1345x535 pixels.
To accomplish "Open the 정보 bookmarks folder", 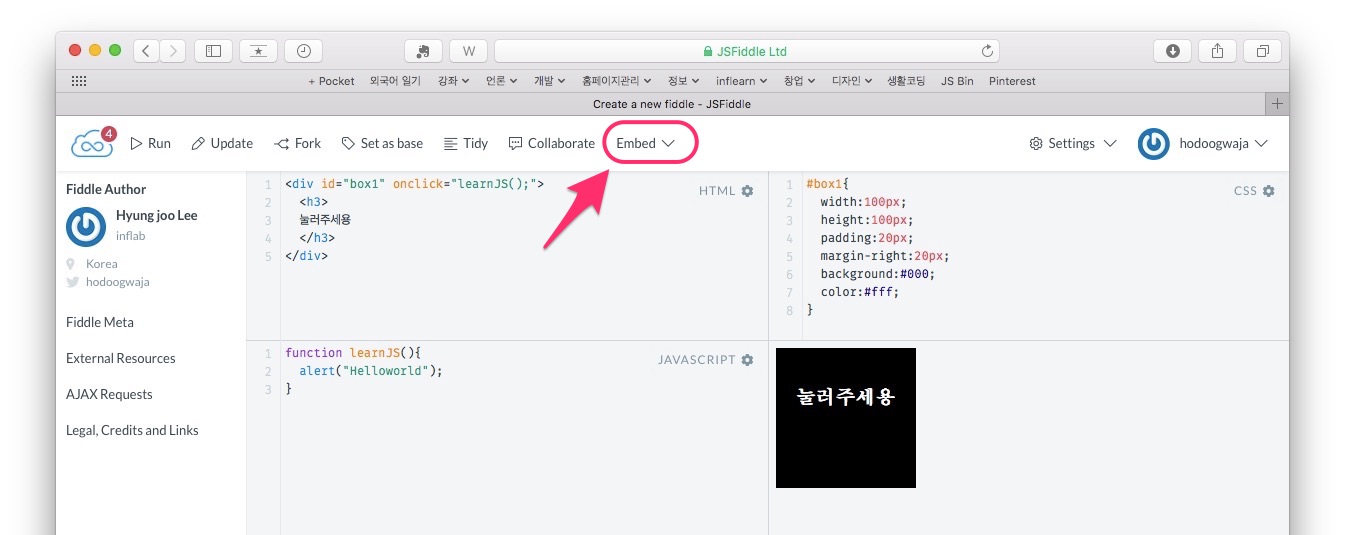I will (x=684, y=81).
